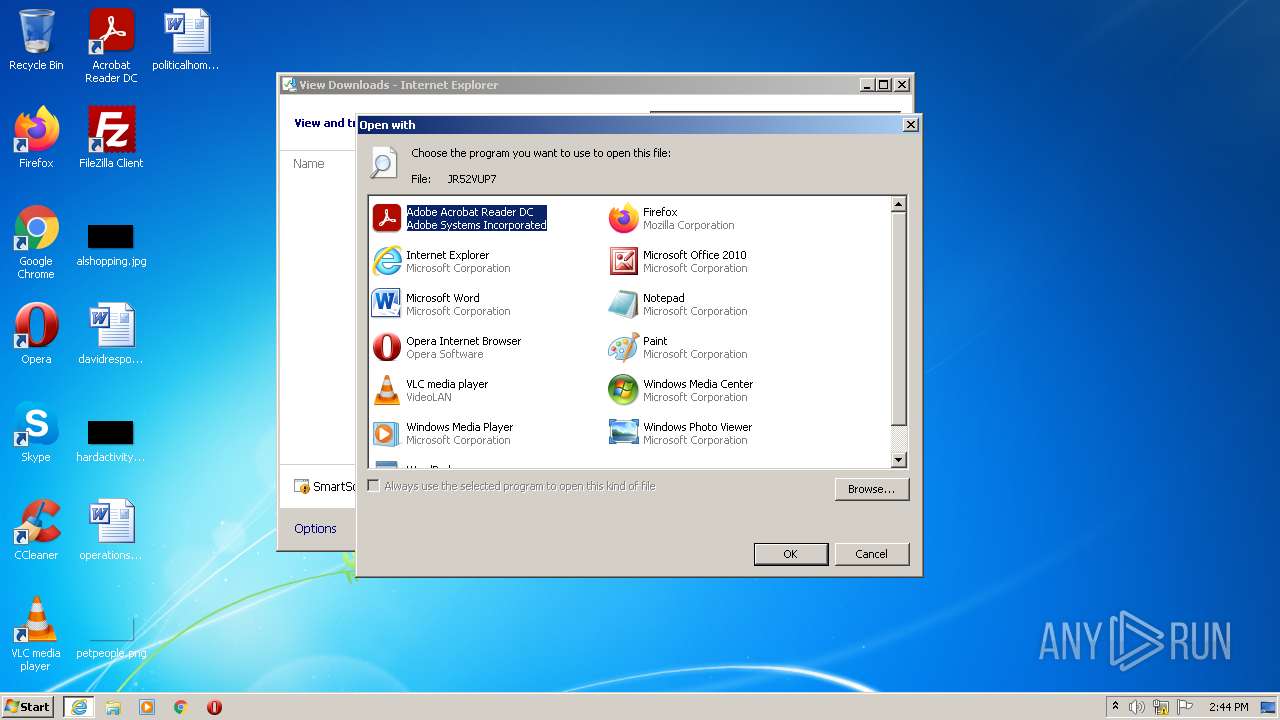This screenshot has width=1280, height=720.
Task: Open Chrome from taskbar
Action: (181, 707)
